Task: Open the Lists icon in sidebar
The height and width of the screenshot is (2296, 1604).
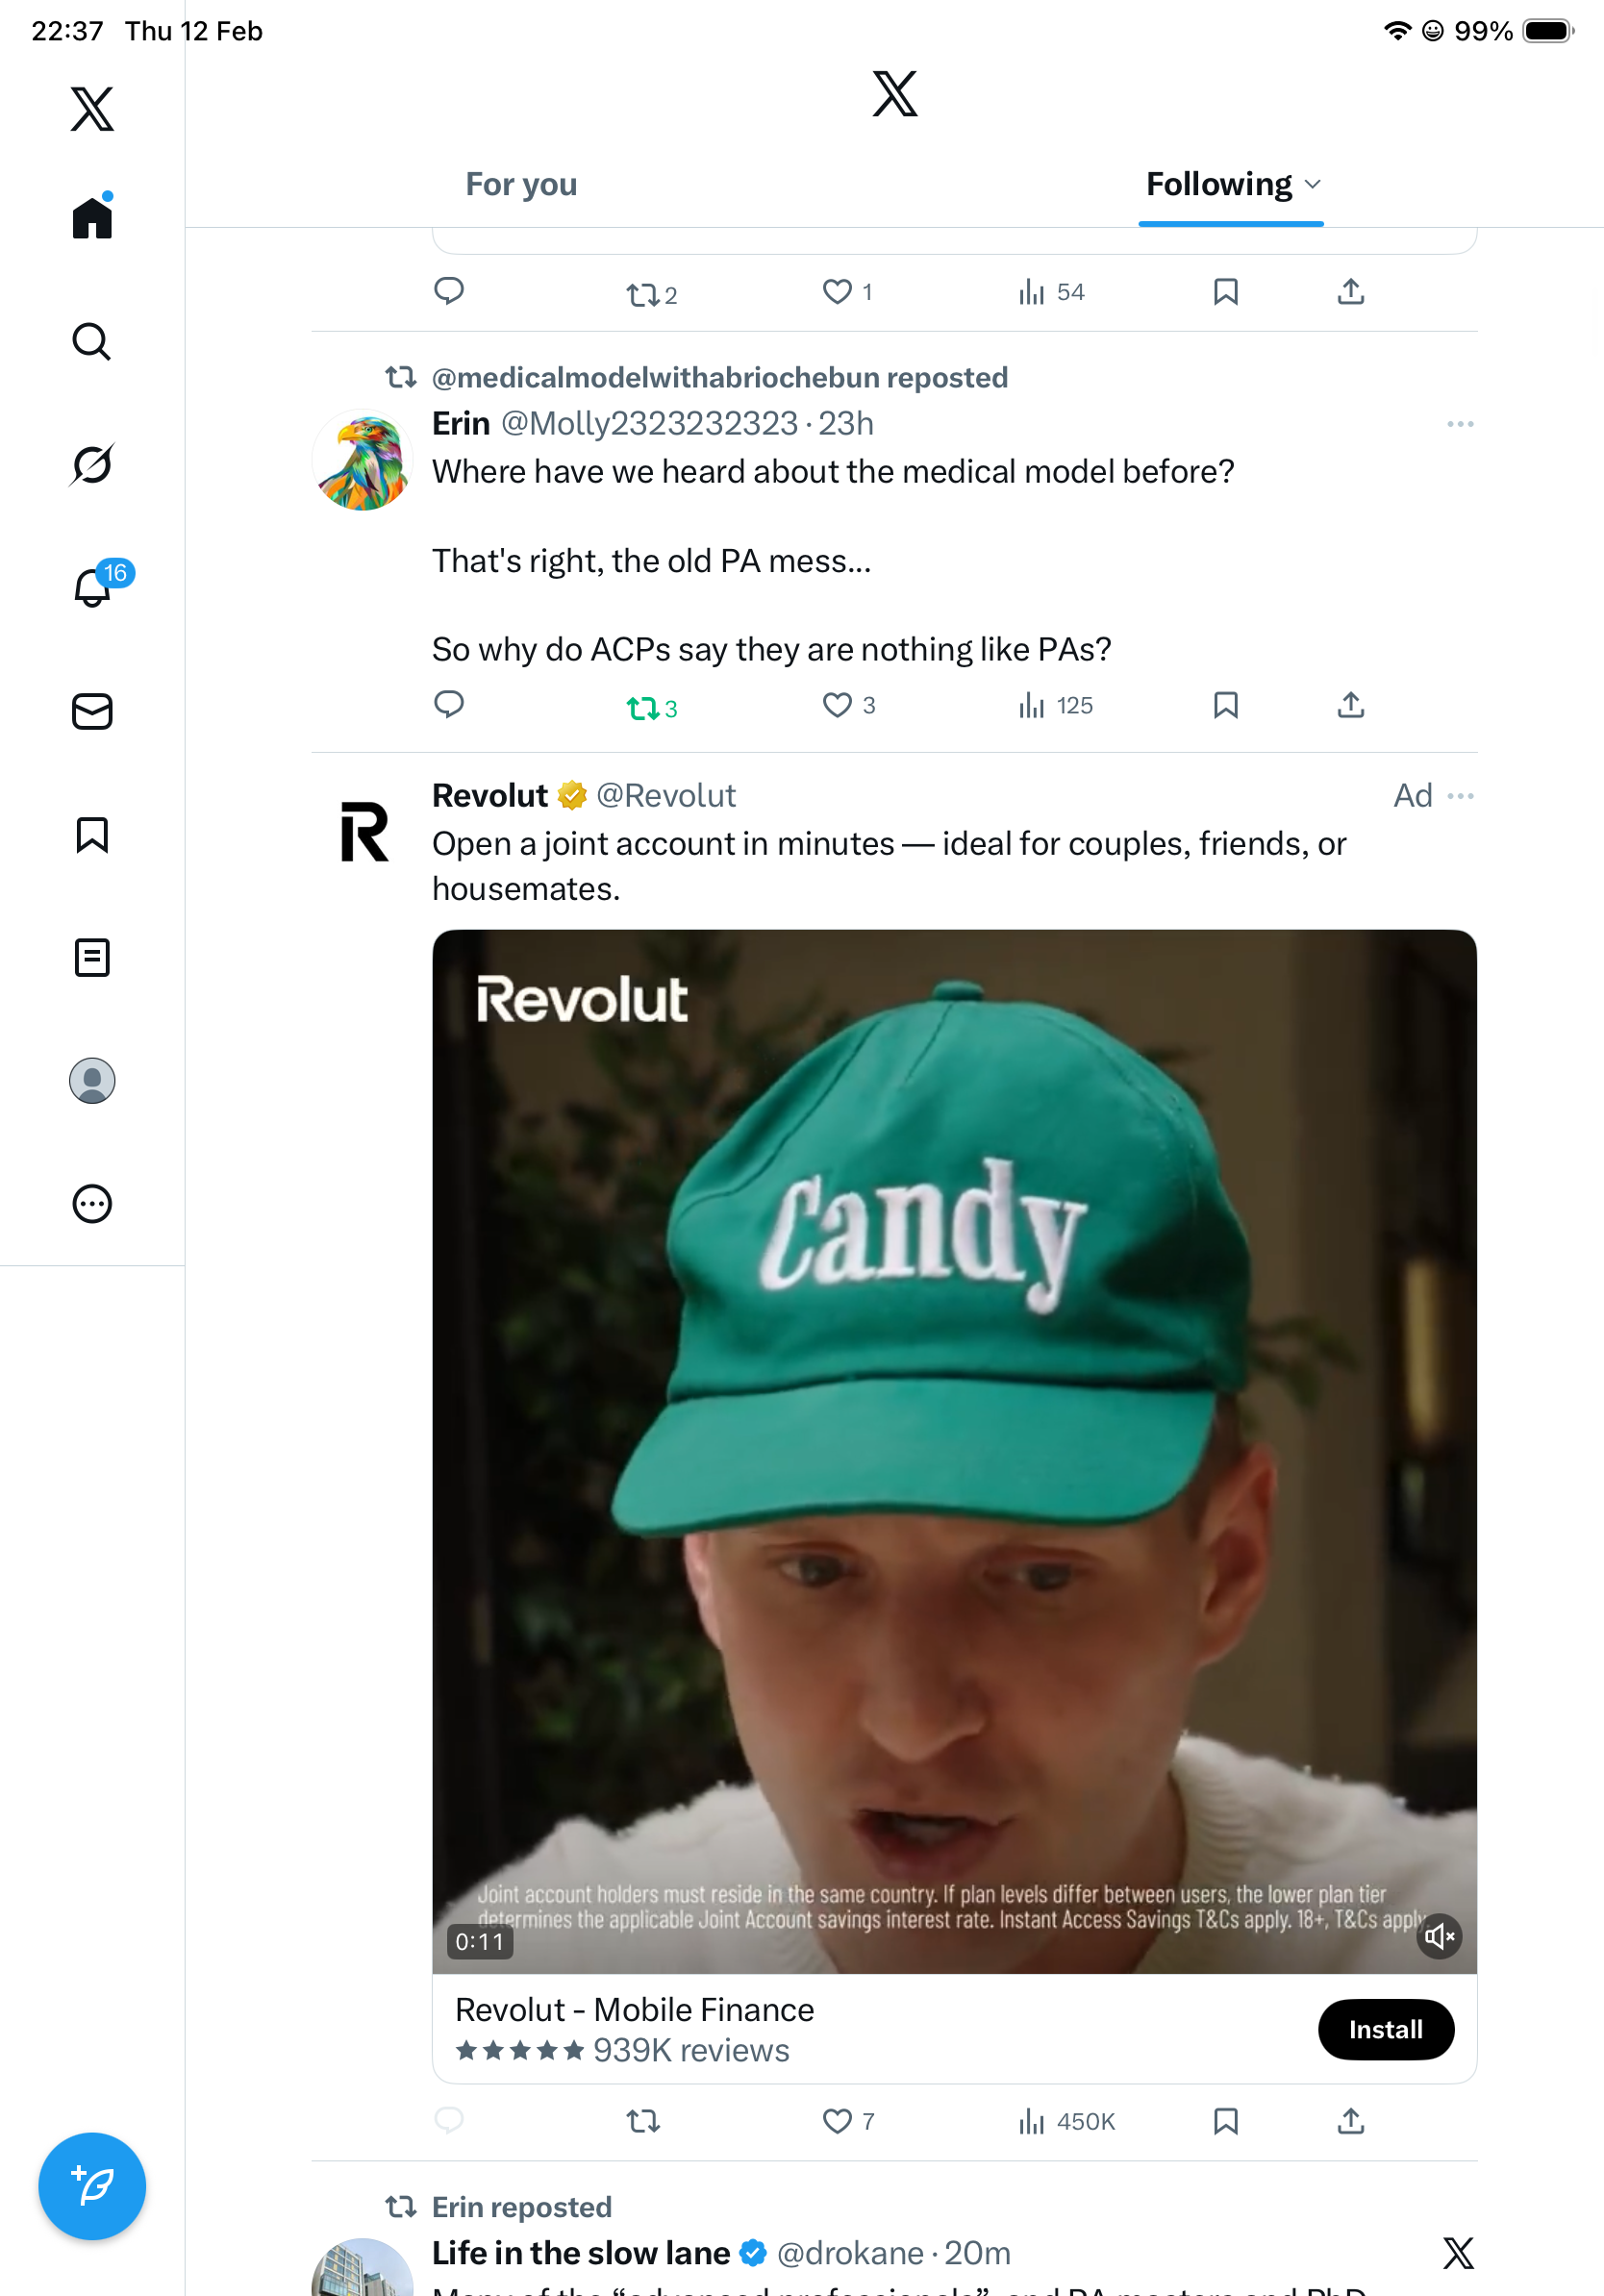Action: (x=91, y=958)
